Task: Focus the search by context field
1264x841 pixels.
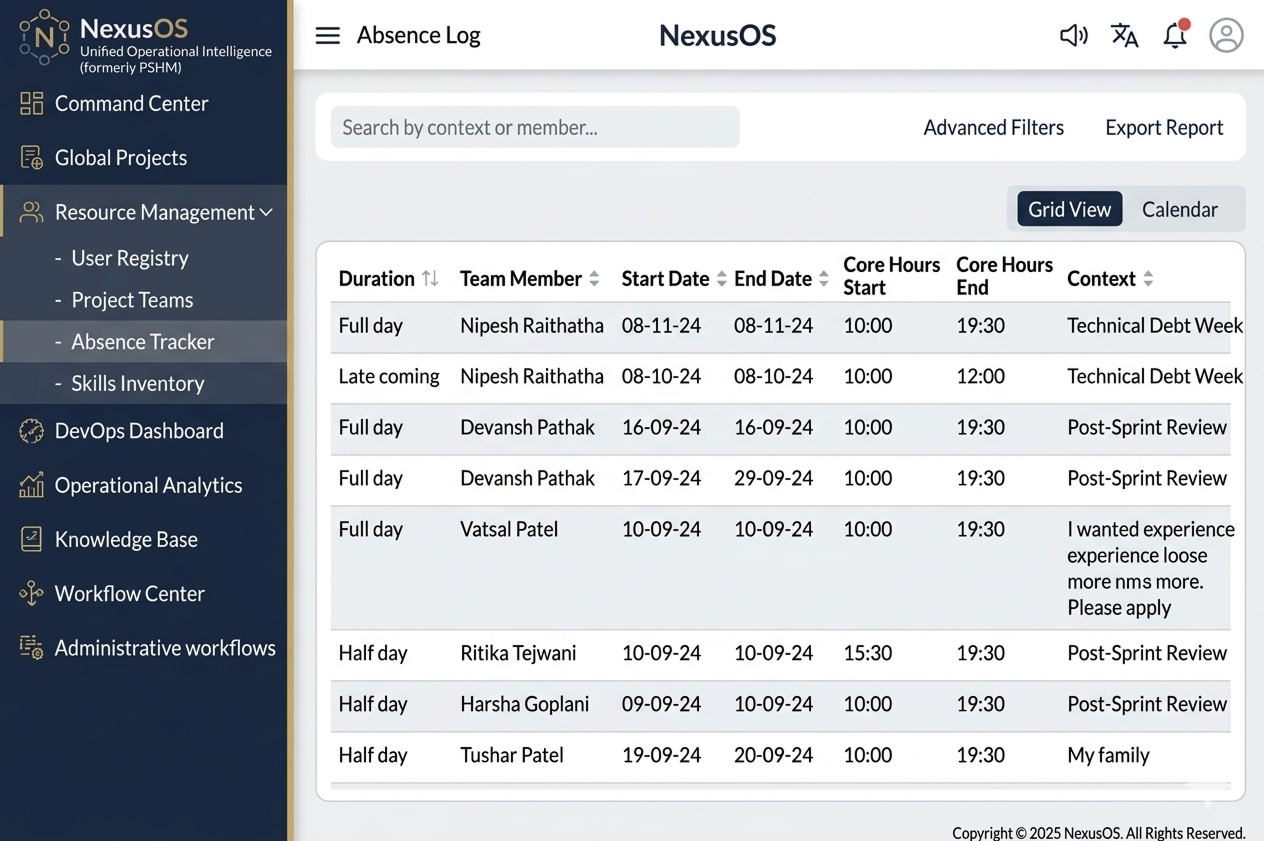Action: pyautogui.click(x=535, y=128)
